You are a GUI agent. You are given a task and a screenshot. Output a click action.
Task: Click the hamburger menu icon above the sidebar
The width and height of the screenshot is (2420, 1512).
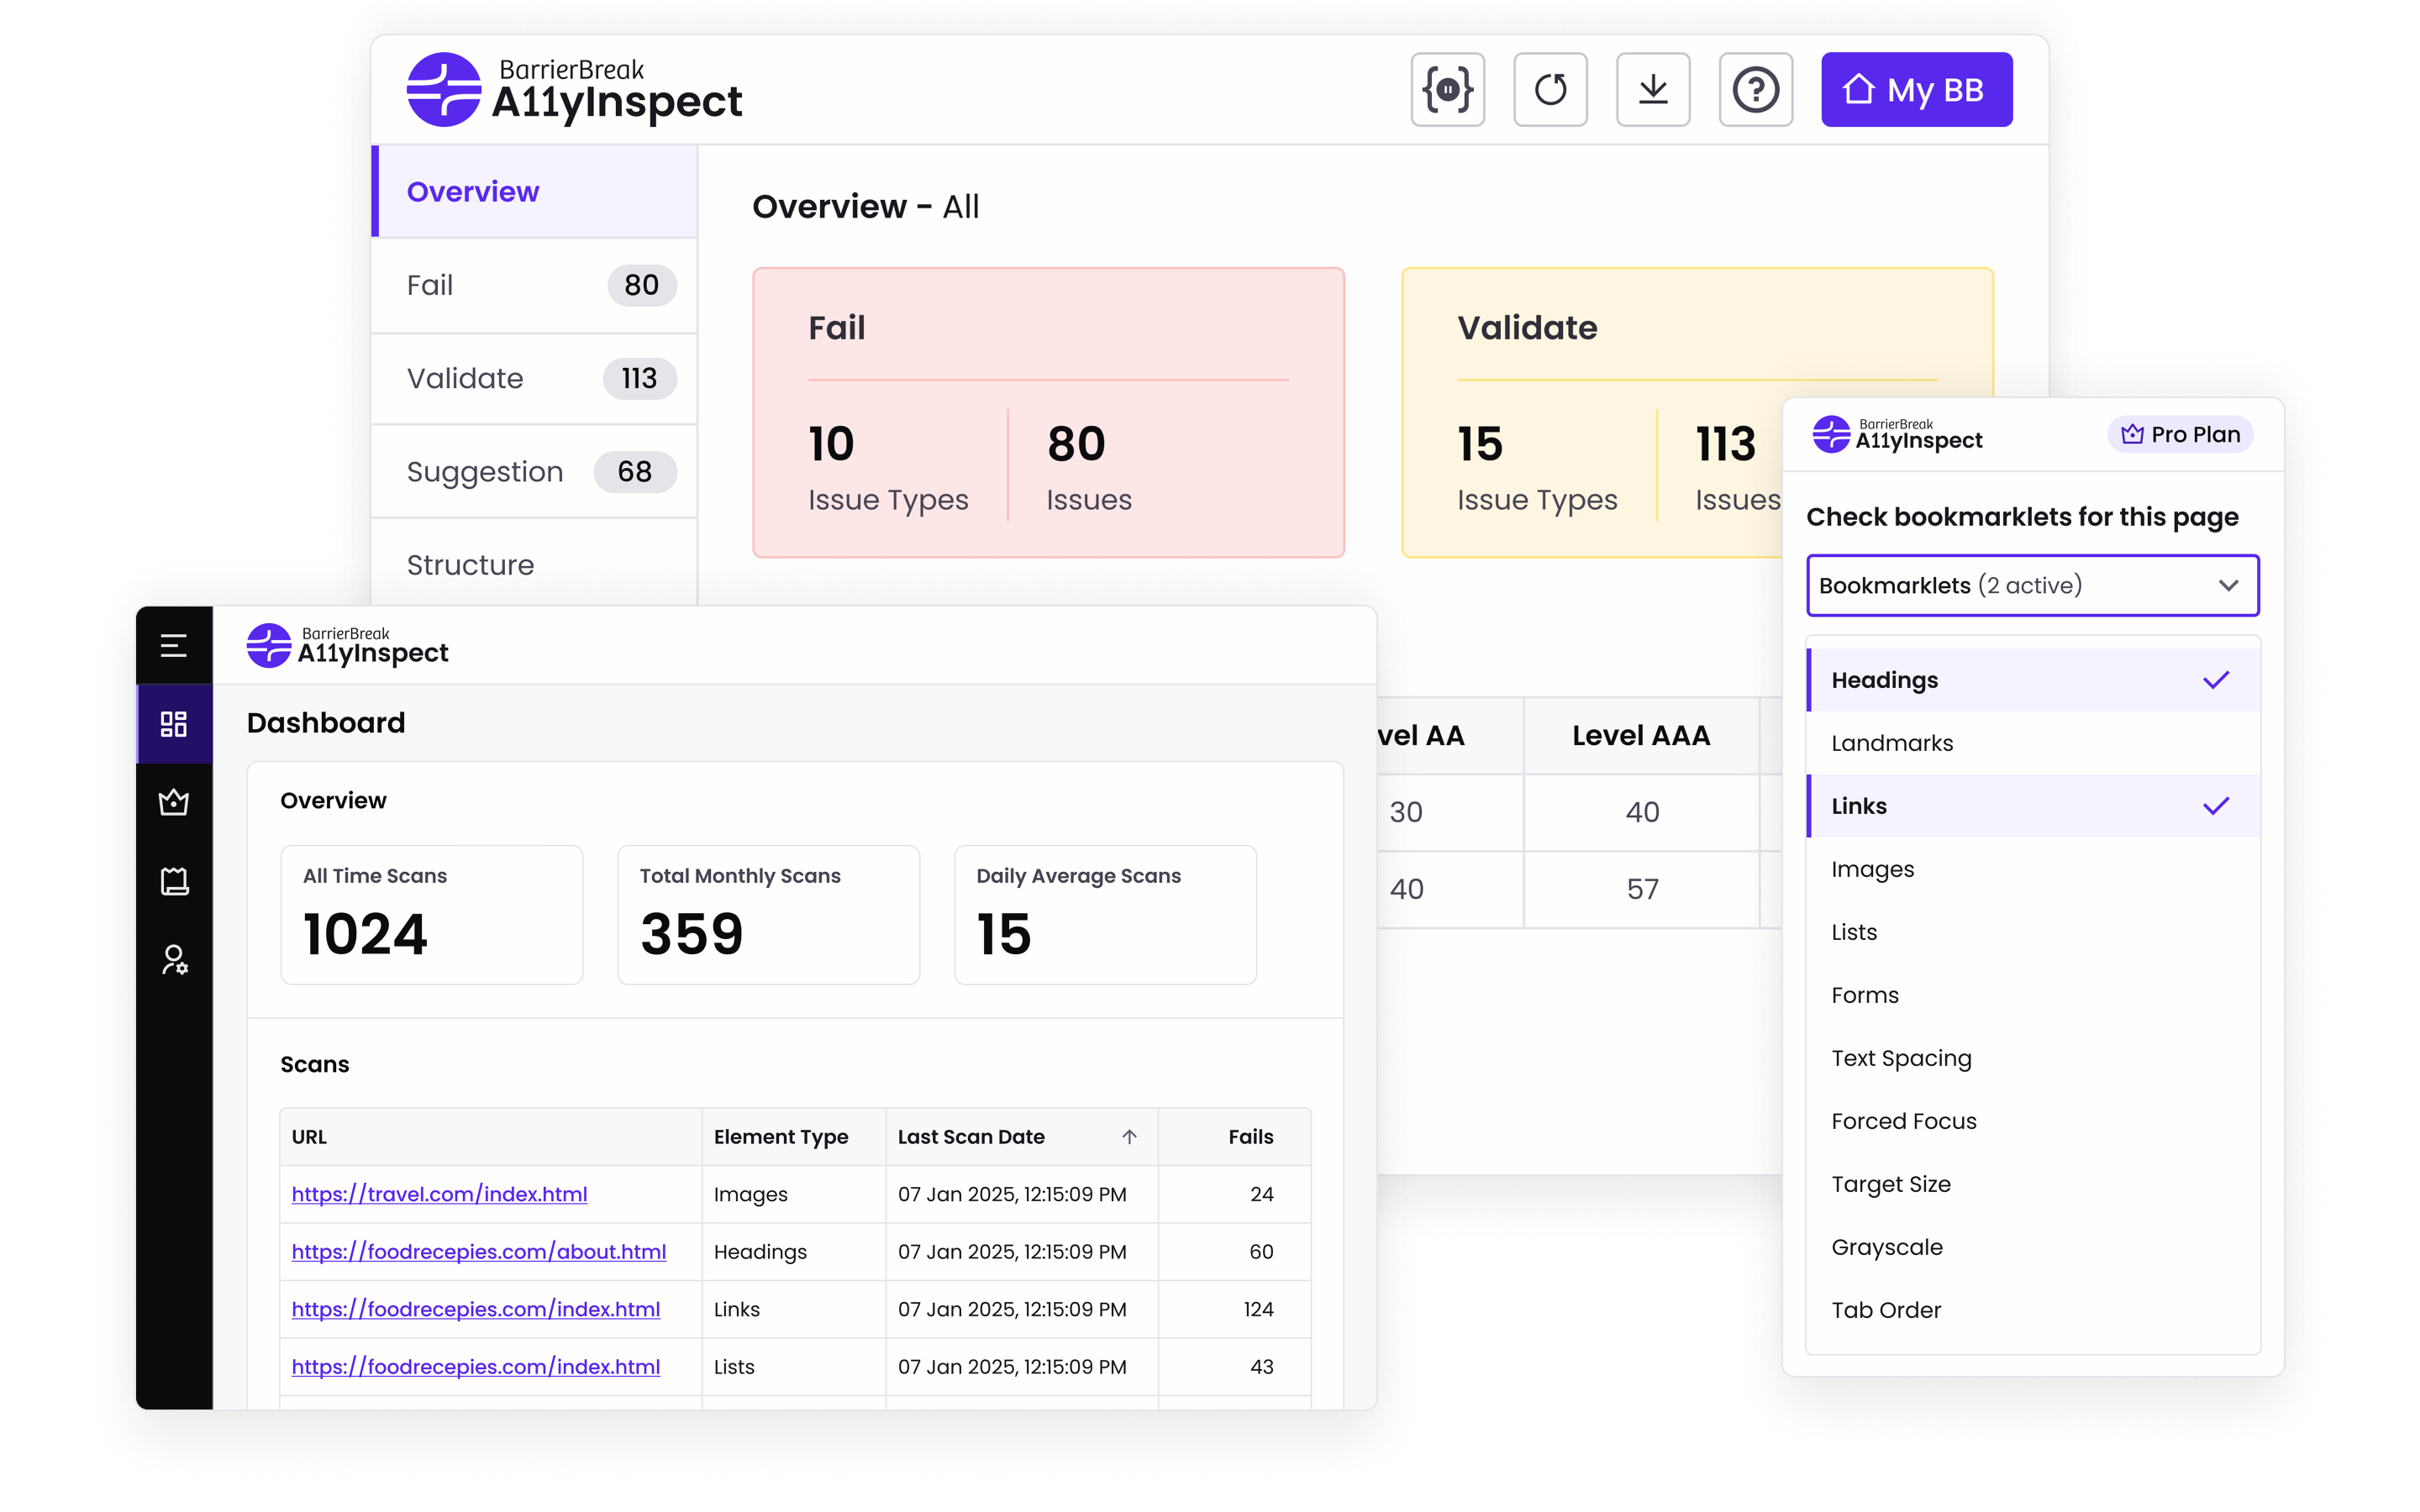[x=174, y=645]
